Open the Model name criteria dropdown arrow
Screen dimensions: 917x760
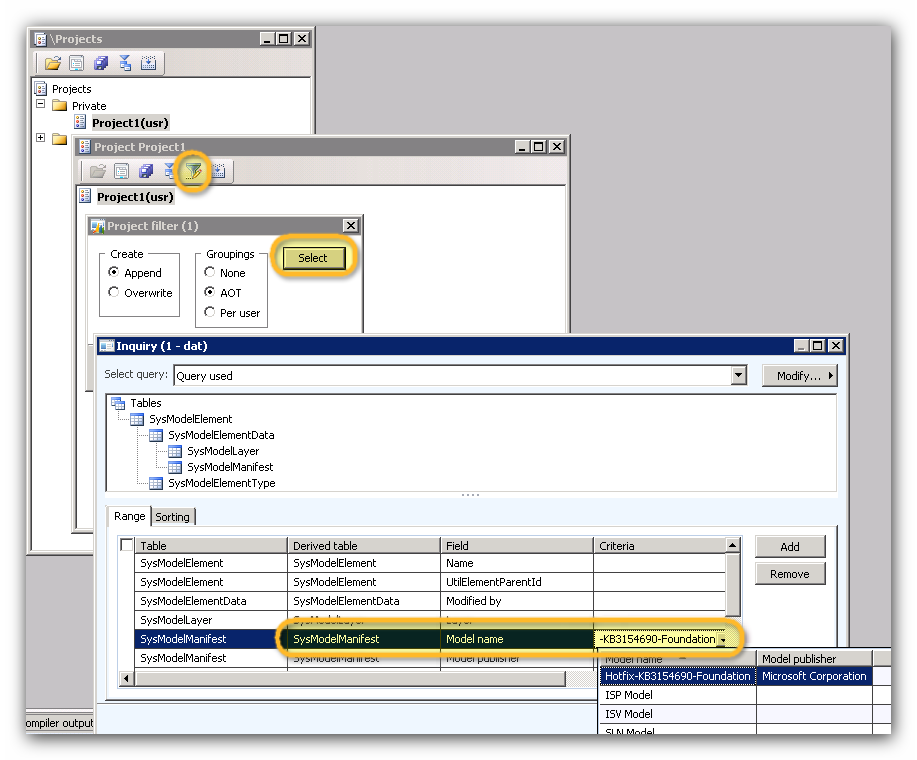pyautogui.click(x=722, y=640)
